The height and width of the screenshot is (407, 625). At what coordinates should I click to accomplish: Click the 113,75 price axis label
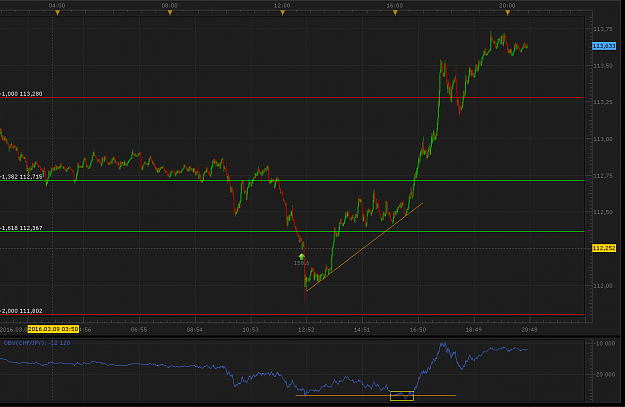pos(603,29)
